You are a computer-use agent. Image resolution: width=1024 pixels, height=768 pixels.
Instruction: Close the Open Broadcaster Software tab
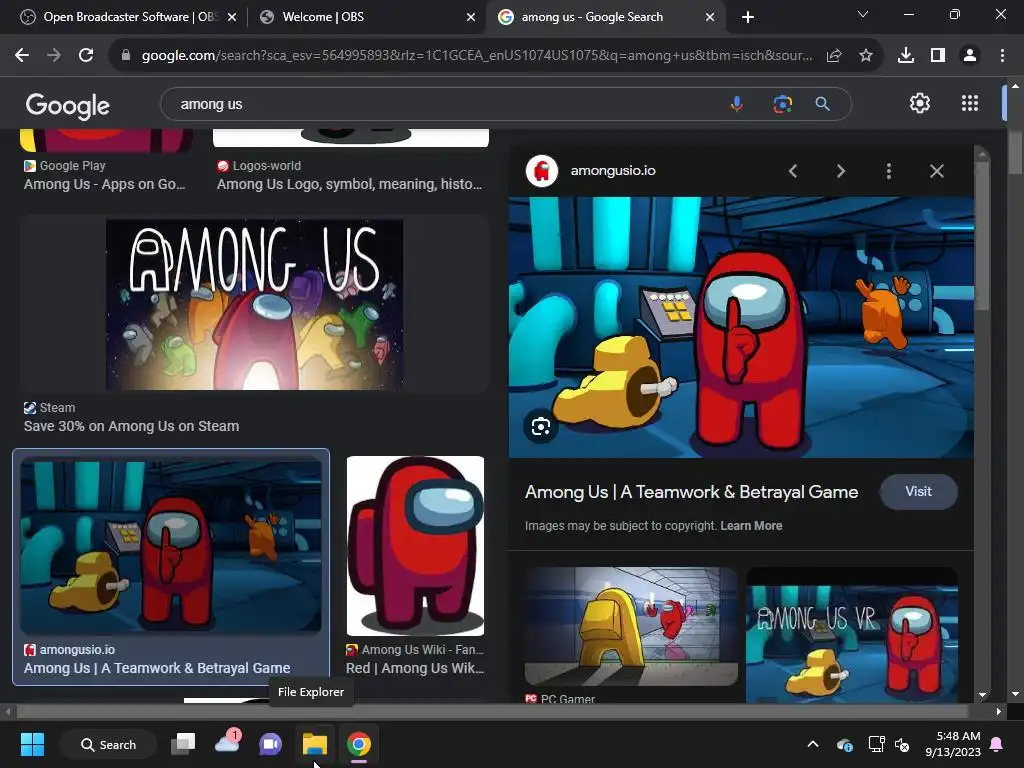pyautogui.click(x=232, y=17)
